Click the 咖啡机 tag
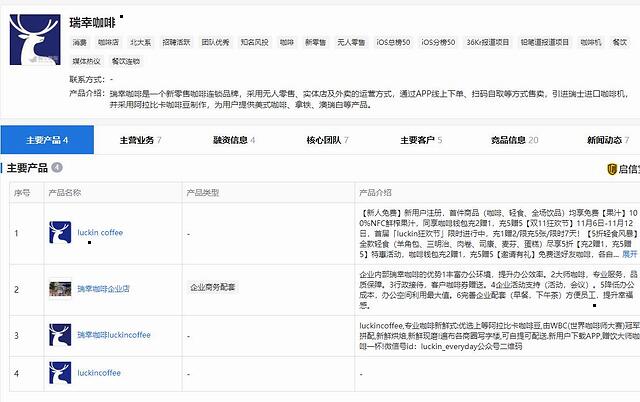This screenshot has width=640, height=402. pos(591,42)
